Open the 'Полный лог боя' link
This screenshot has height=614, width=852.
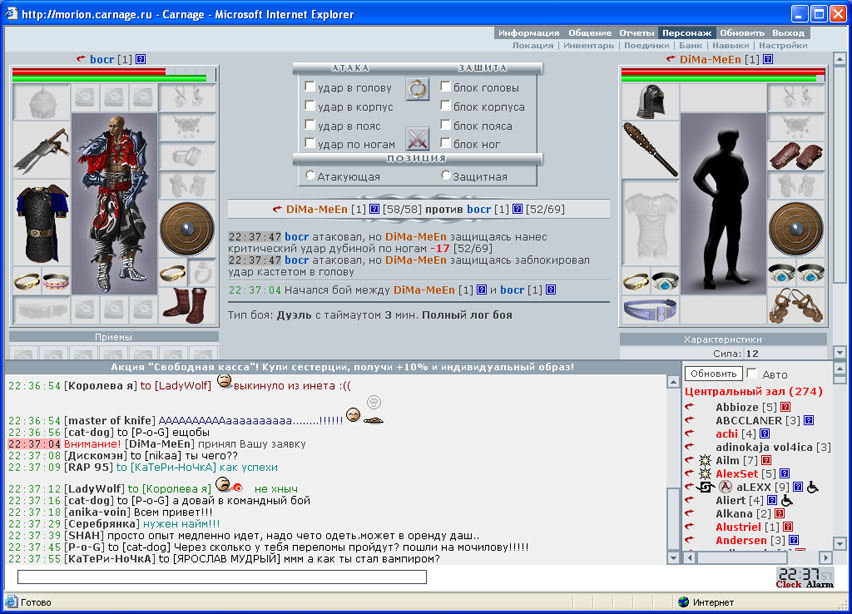(467, 315)
